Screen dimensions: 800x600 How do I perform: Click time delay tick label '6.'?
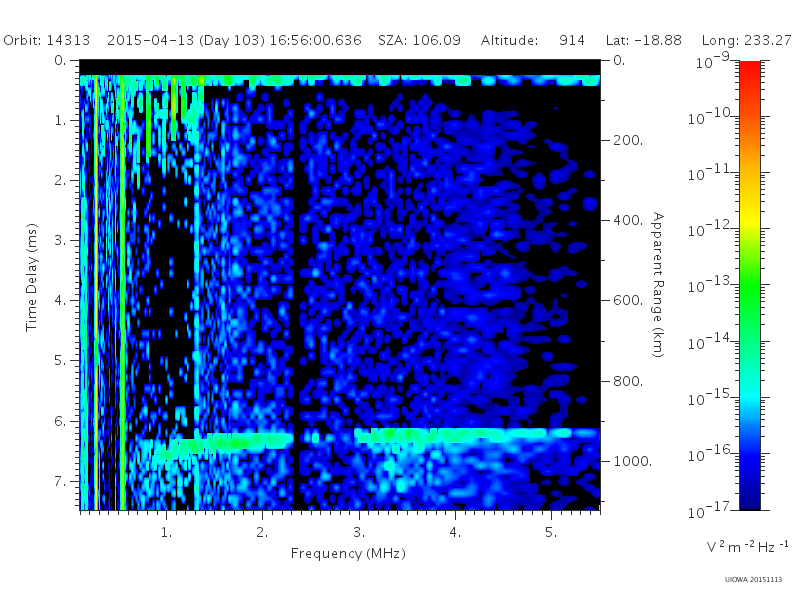[x=61, y=421]
